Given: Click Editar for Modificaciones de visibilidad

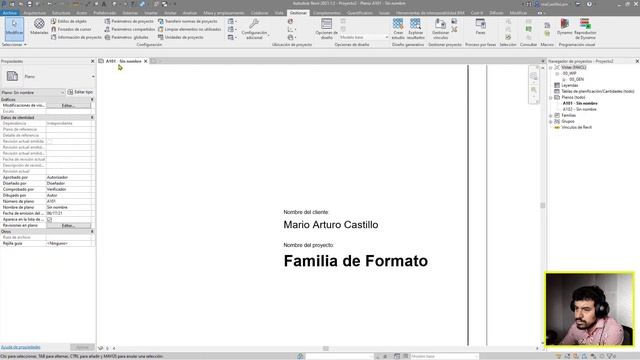Looking at the screenshot, I should click(x=68, y=106).
